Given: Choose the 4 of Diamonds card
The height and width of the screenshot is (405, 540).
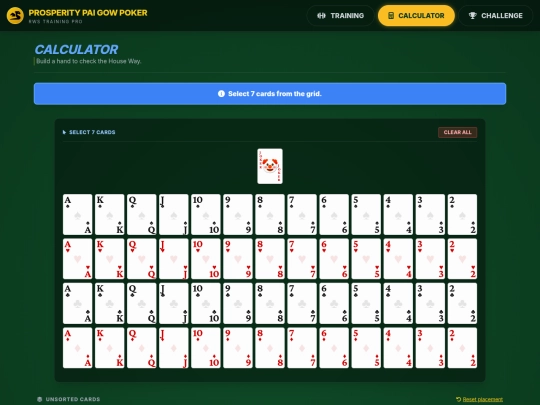Looking at the screenshot, I should click(398, 348).
